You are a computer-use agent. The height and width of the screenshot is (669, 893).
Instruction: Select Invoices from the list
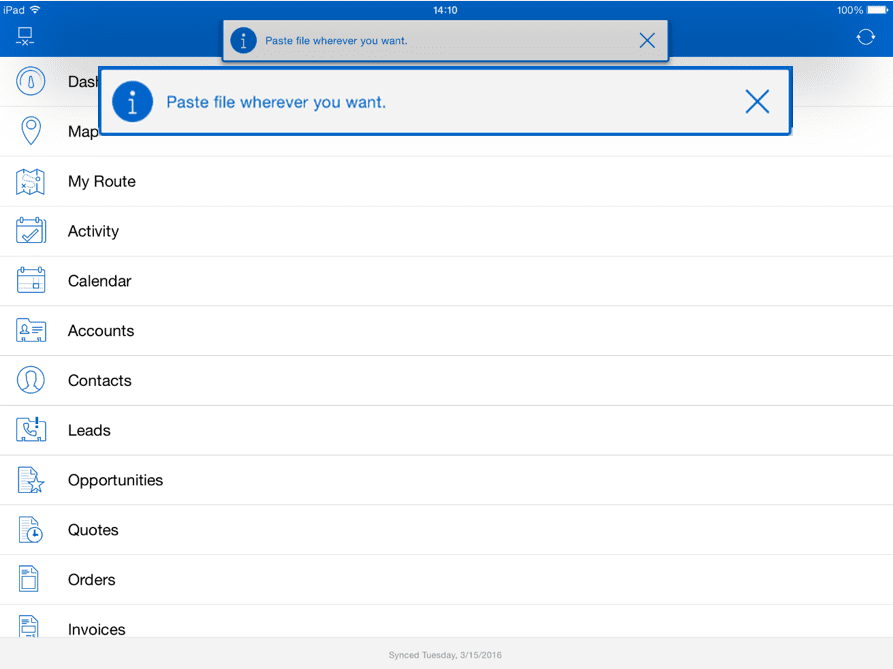[x=446, y=622]
